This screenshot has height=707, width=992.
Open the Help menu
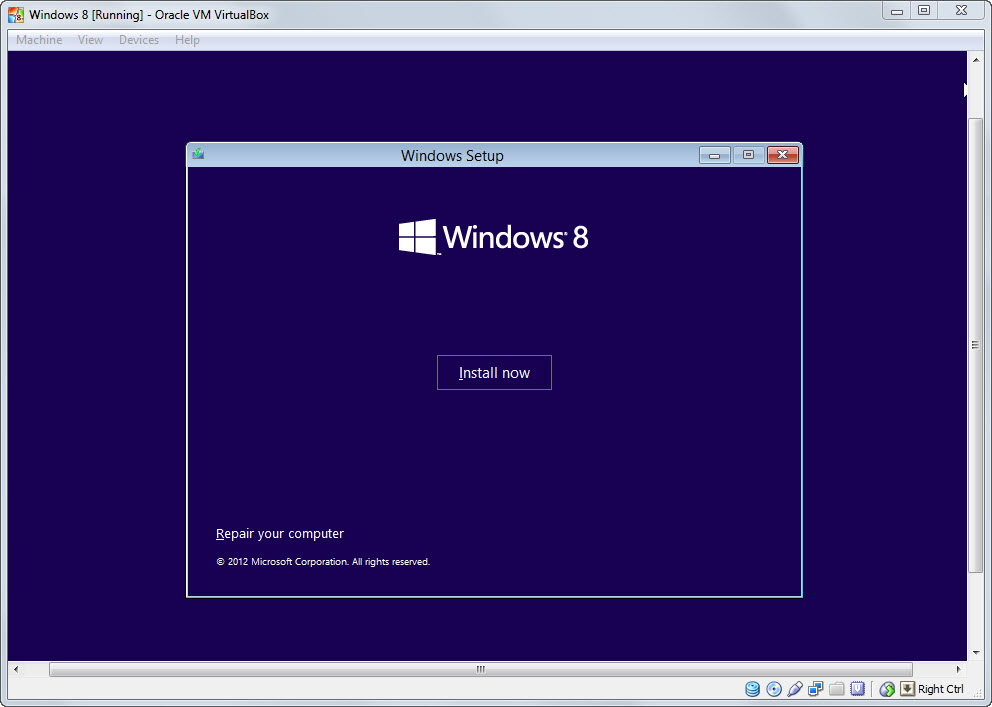click(x=187, y=40)
